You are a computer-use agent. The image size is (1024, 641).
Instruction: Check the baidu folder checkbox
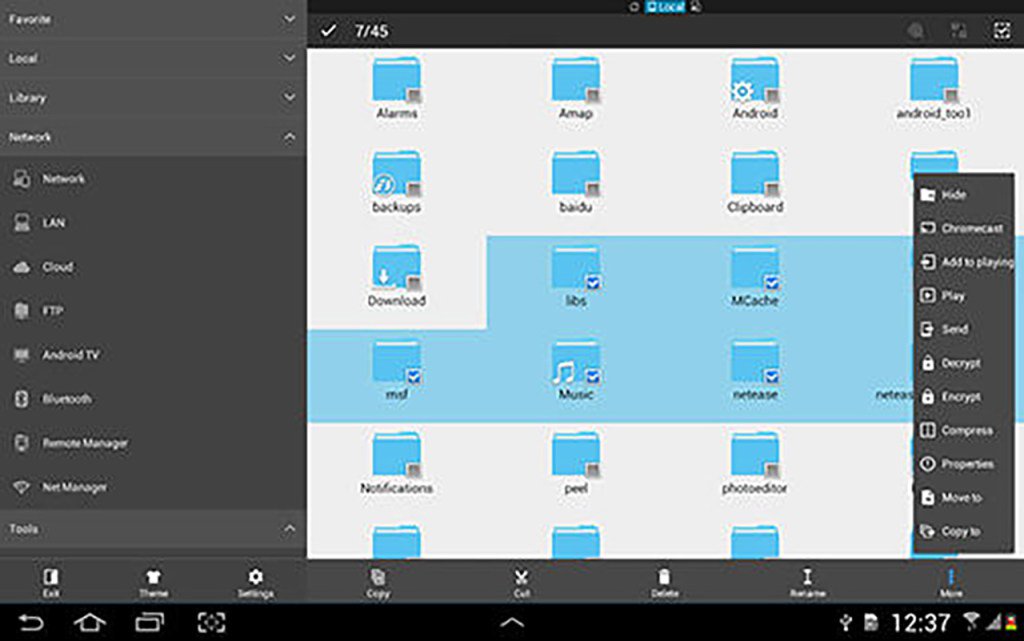593,189
